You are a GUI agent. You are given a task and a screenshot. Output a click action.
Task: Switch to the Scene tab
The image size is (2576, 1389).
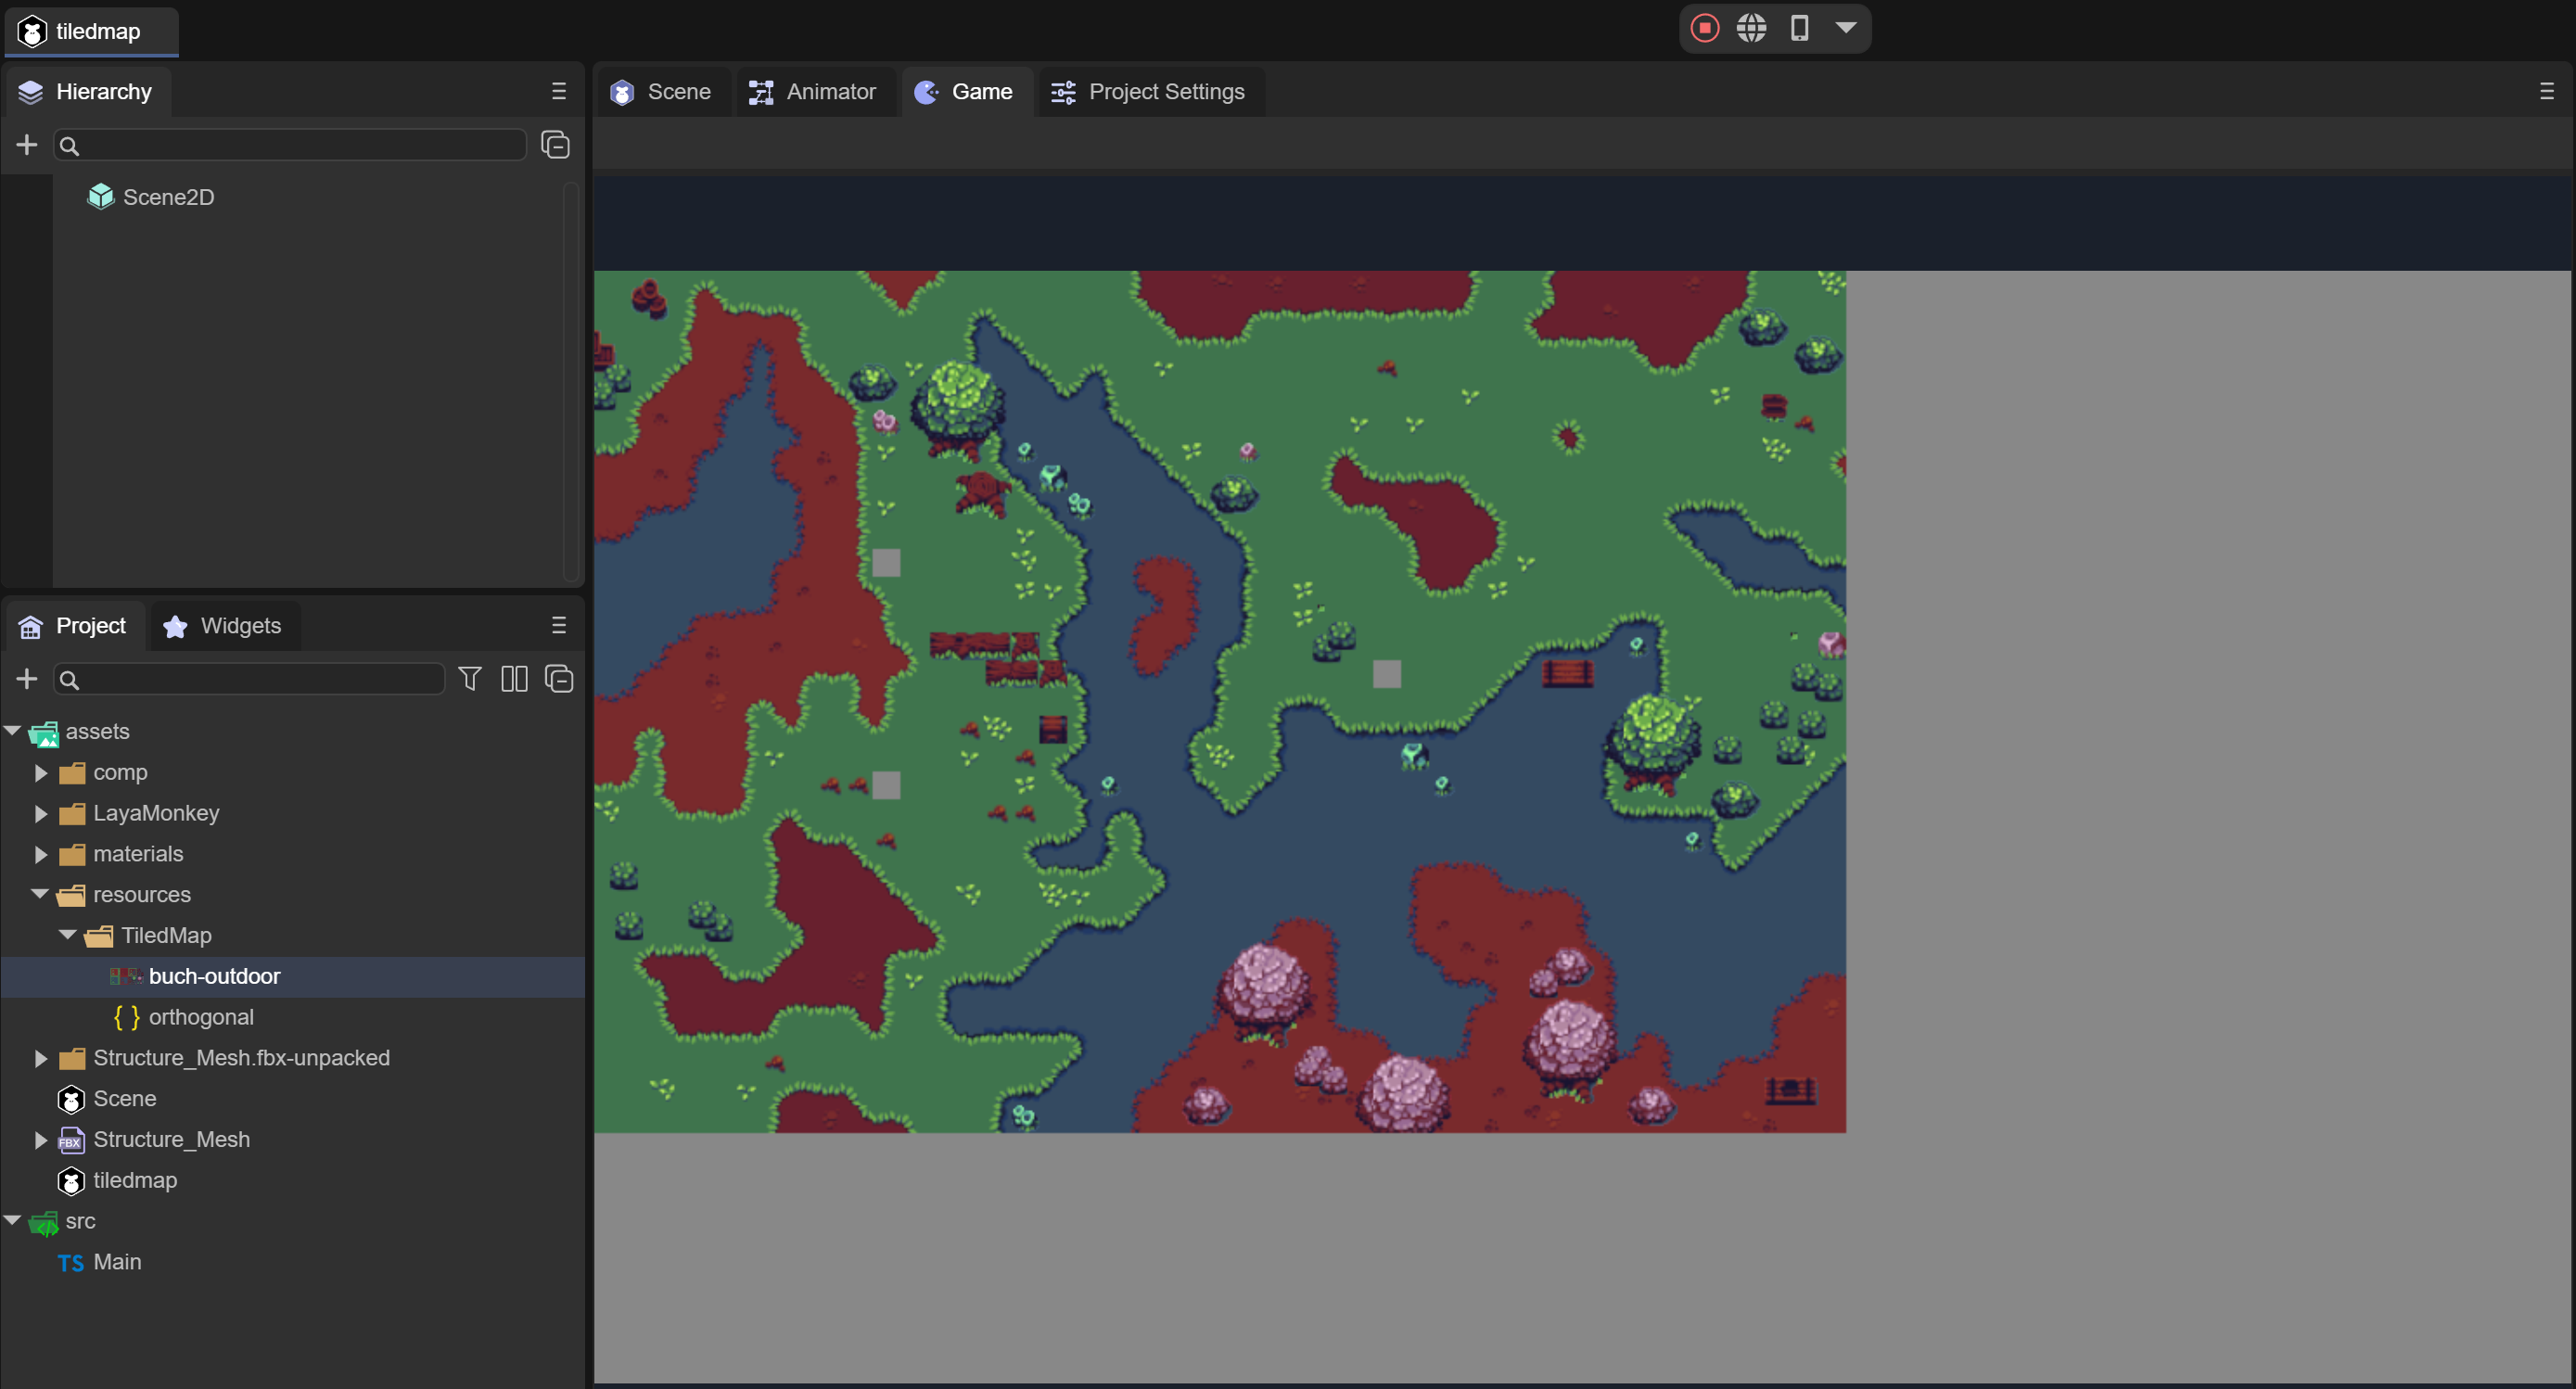point(661,91)
